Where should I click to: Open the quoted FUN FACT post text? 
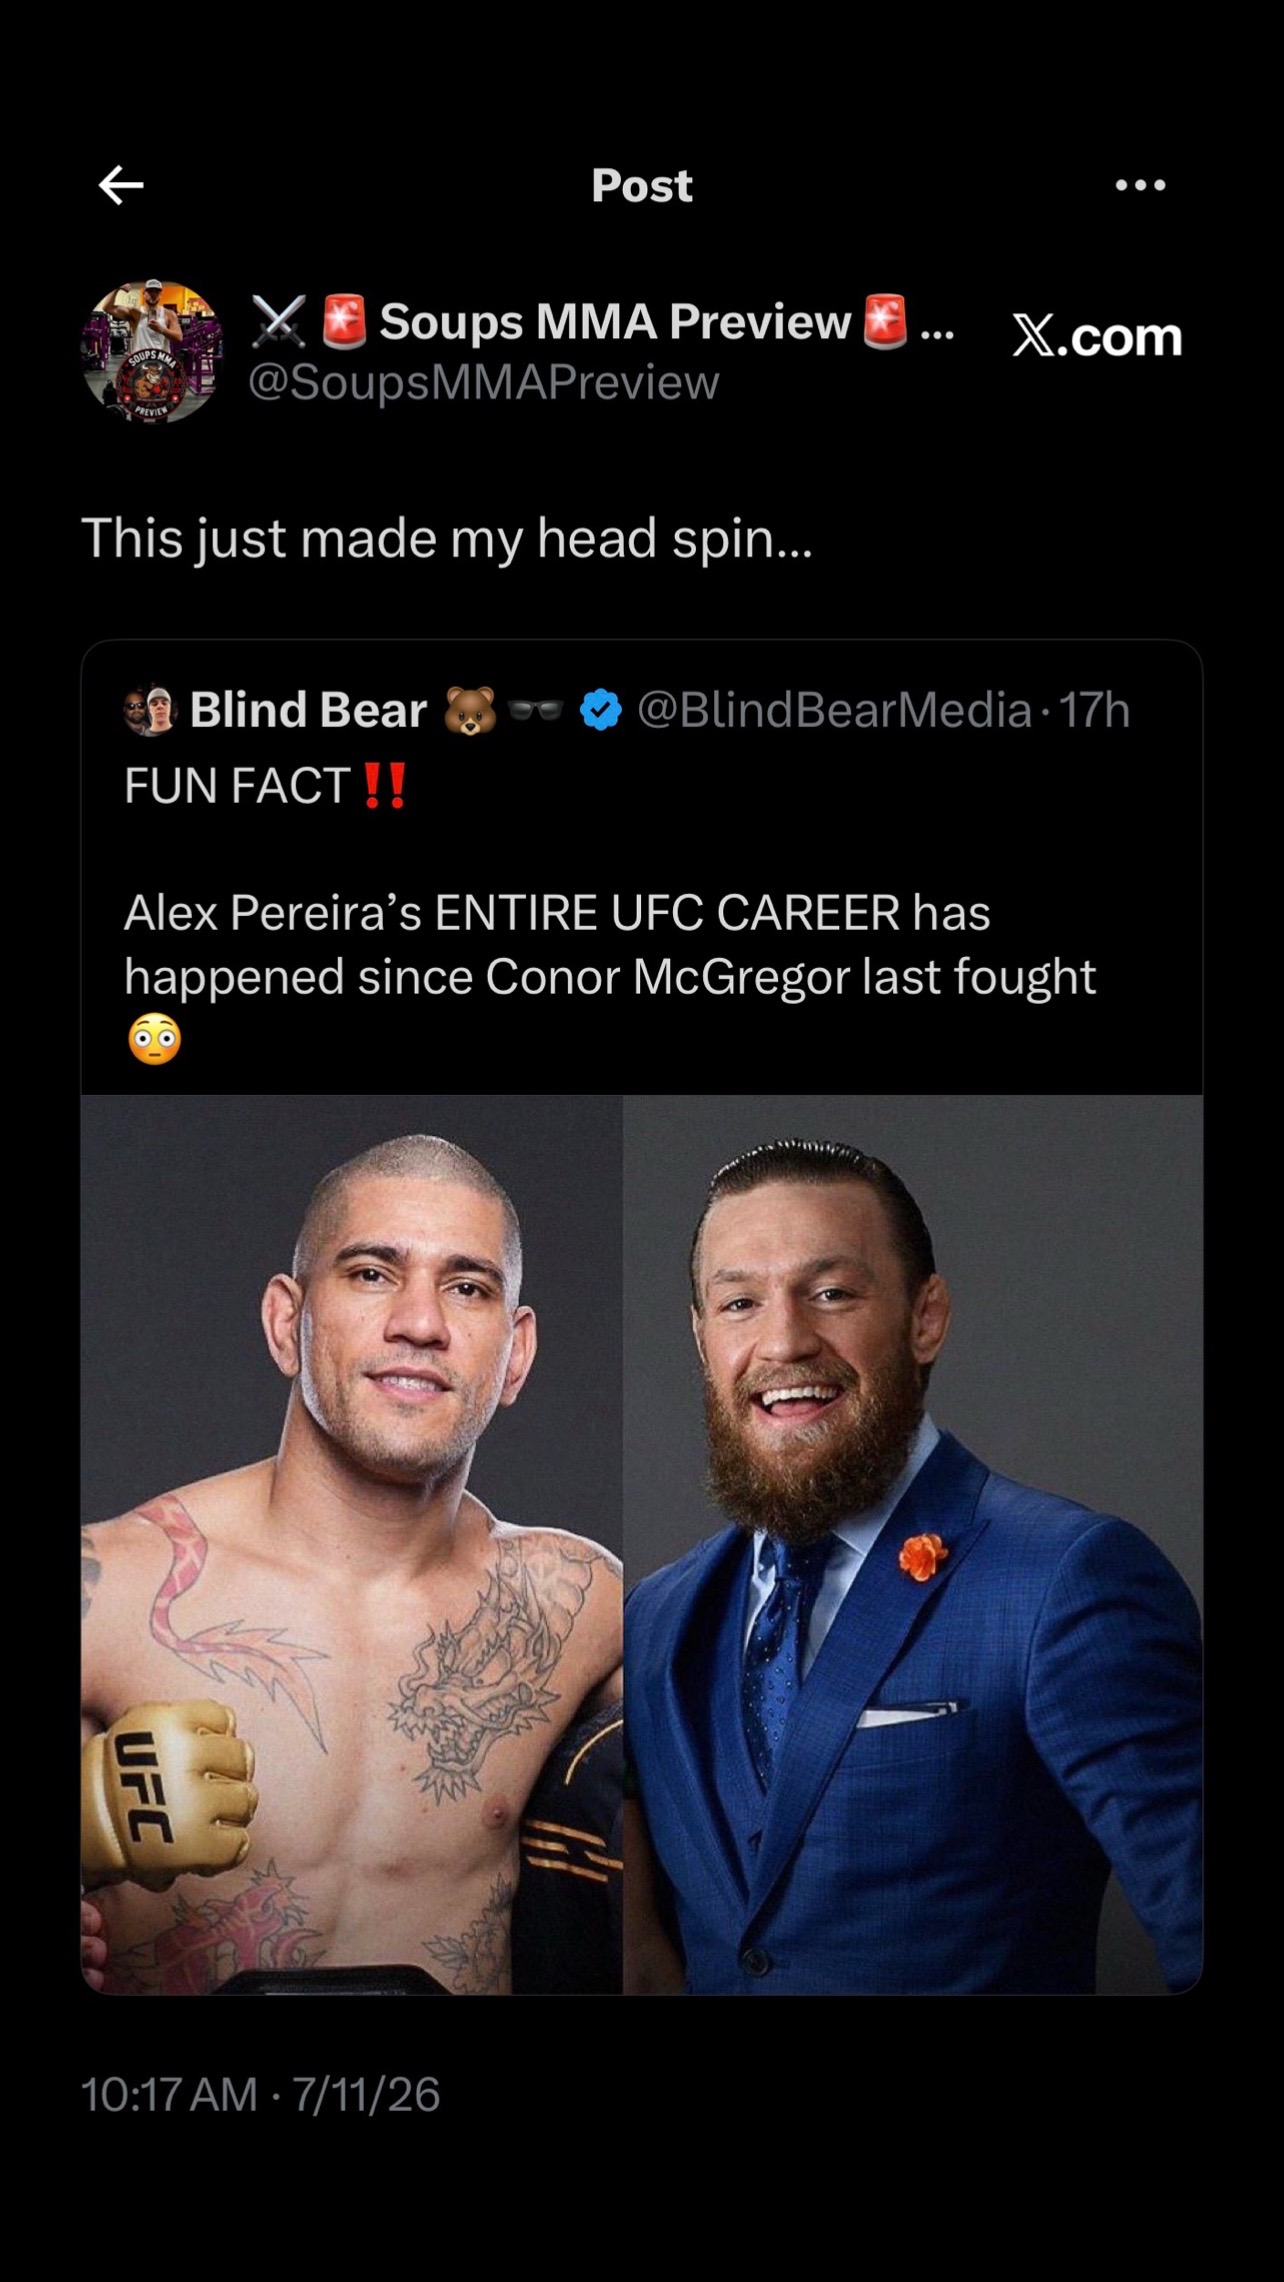click(x=610, y=912)
